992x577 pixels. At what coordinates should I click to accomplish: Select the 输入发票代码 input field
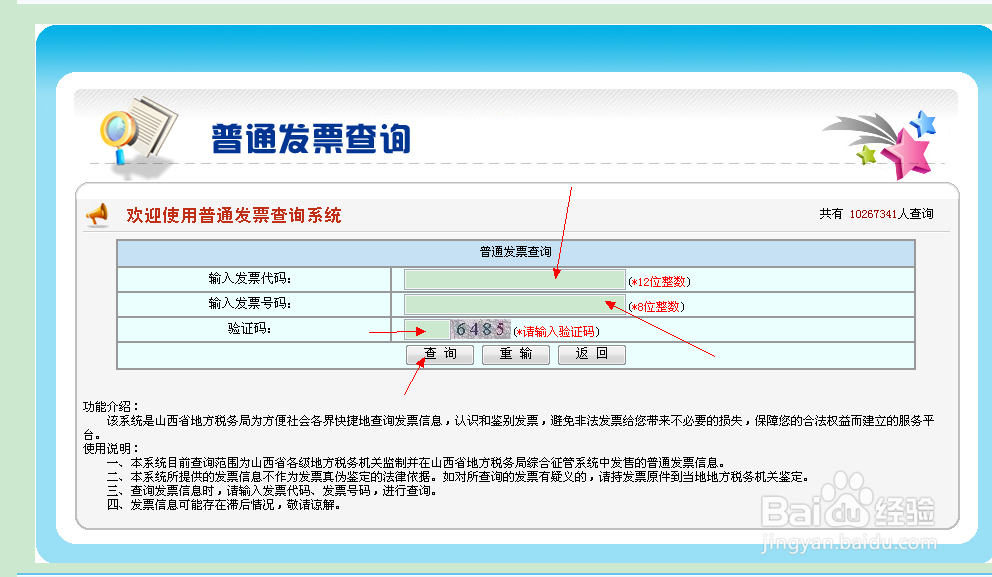pyautogui.click(x=513, y=278)
